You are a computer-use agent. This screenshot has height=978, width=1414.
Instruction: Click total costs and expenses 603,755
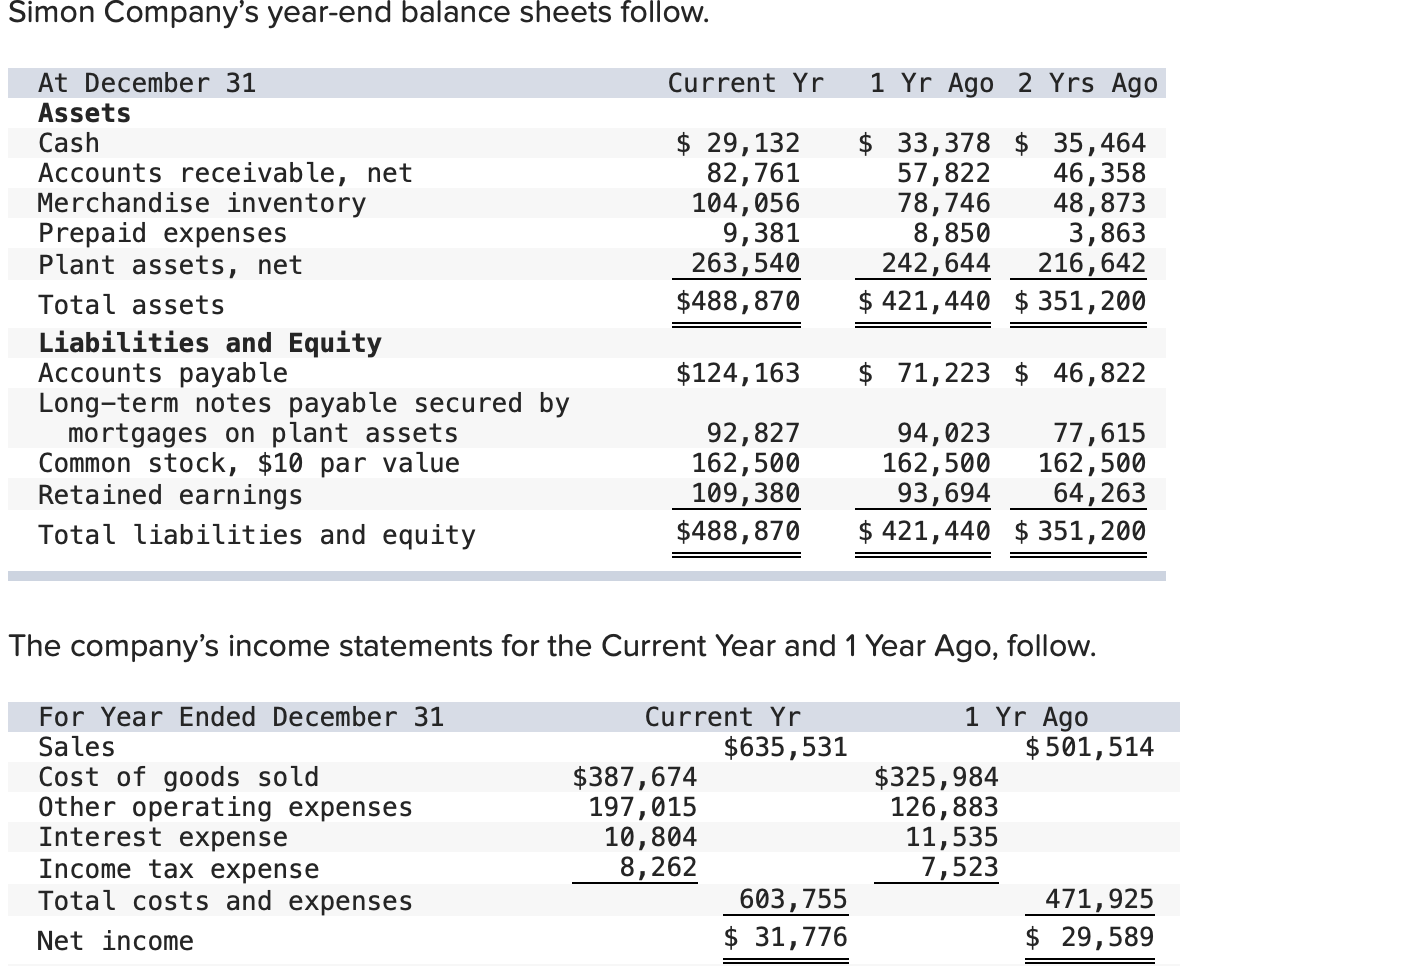tap(794, 899)
